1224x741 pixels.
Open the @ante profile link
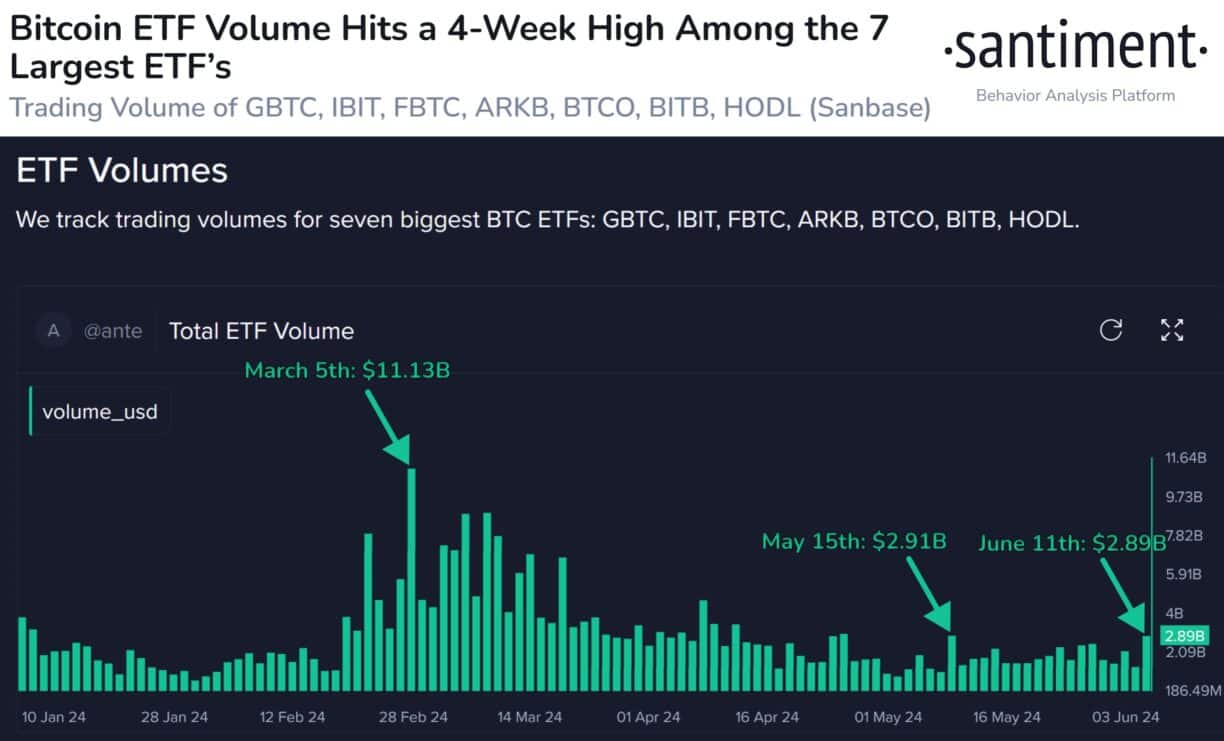tap(113, 331)
